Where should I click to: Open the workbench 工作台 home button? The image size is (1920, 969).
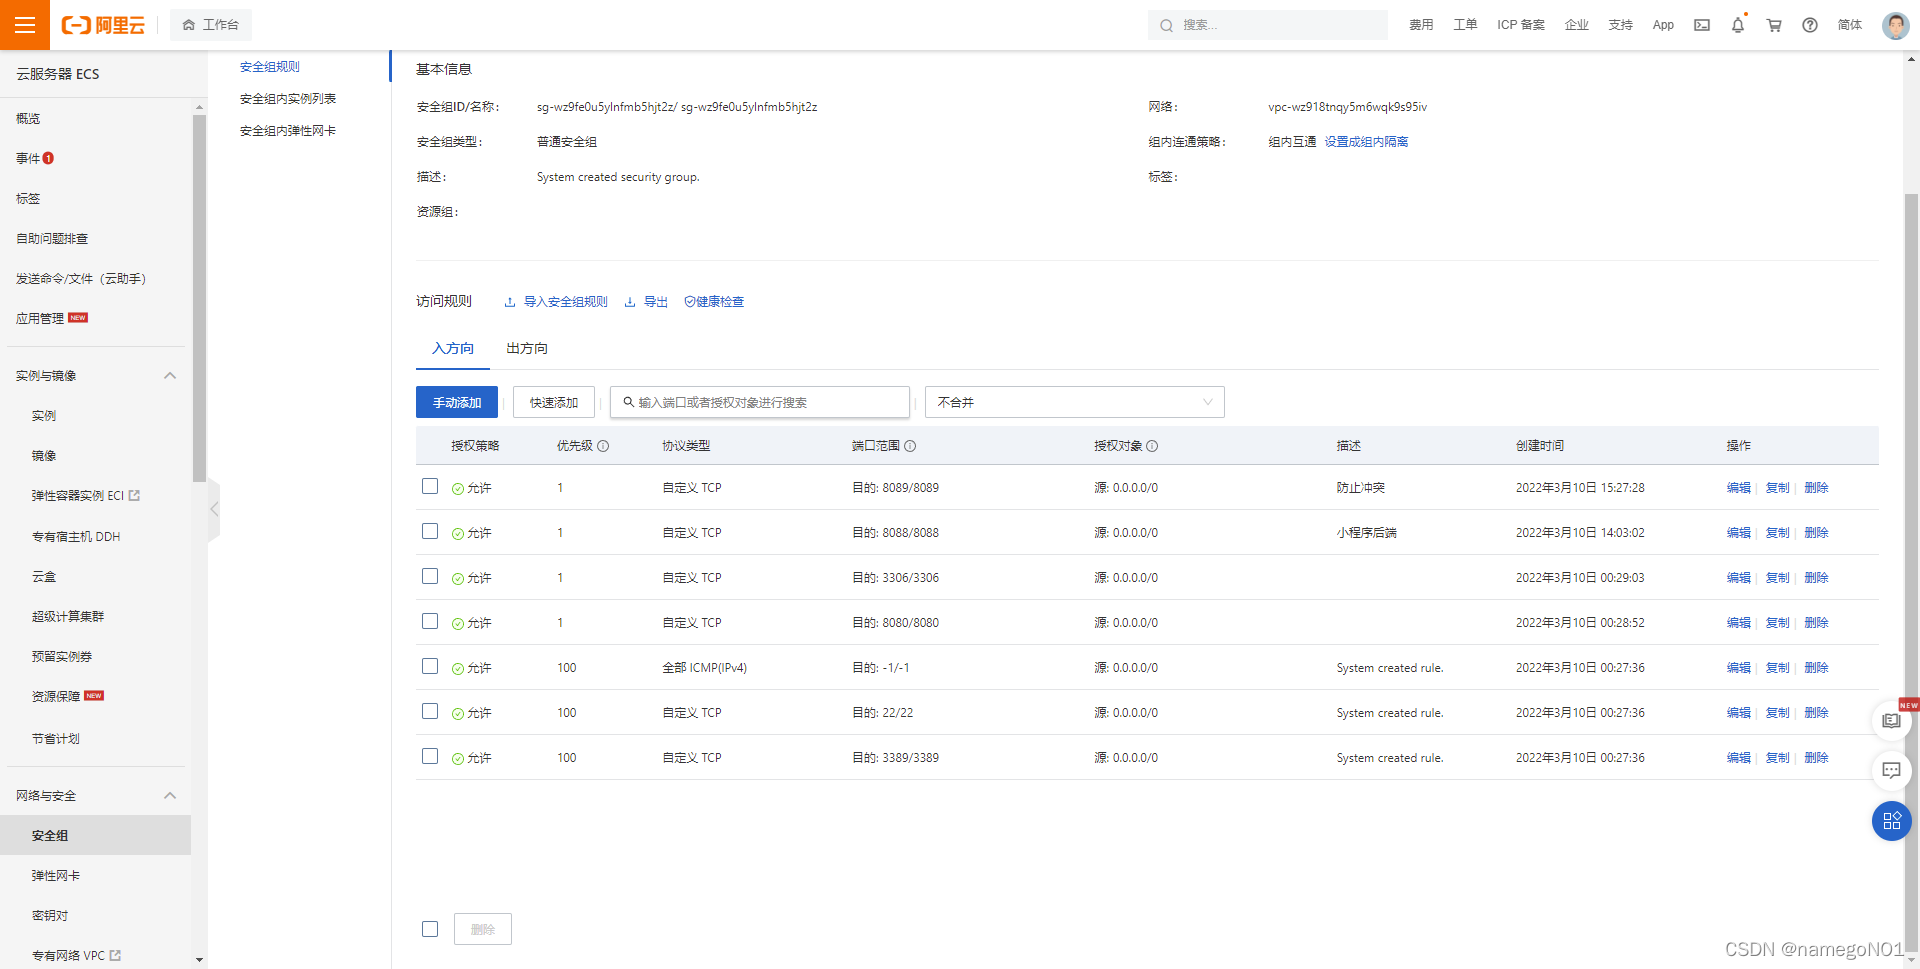coord(211,25)
